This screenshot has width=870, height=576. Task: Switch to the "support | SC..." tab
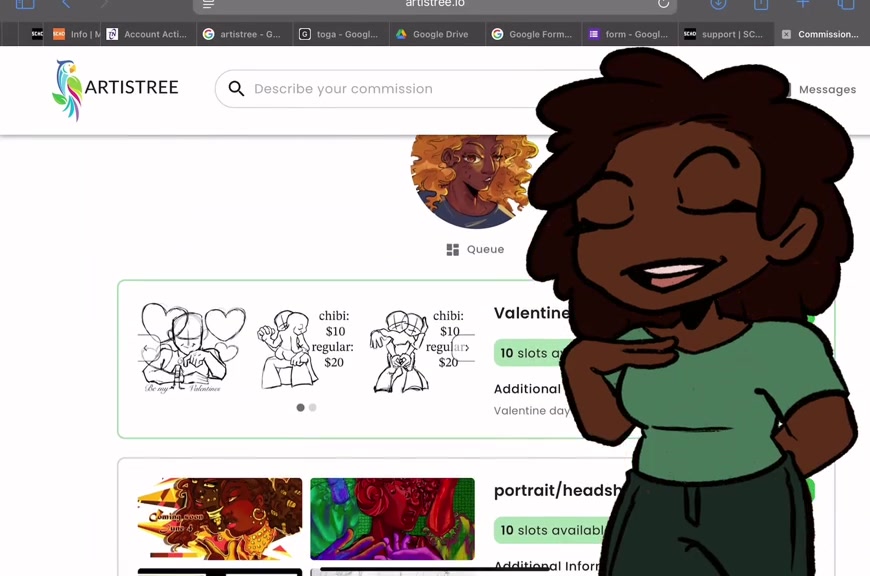[x=726, y=34]
